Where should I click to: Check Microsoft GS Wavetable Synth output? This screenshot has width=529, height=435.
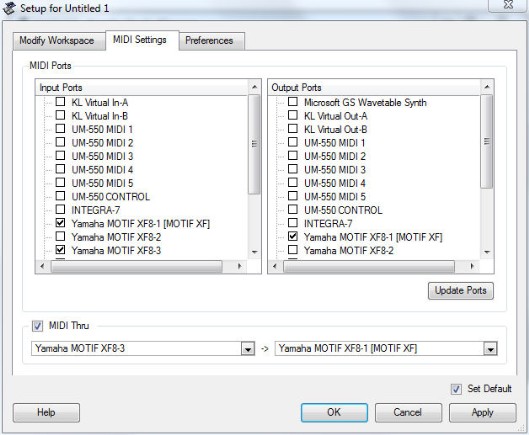(293, 102)
